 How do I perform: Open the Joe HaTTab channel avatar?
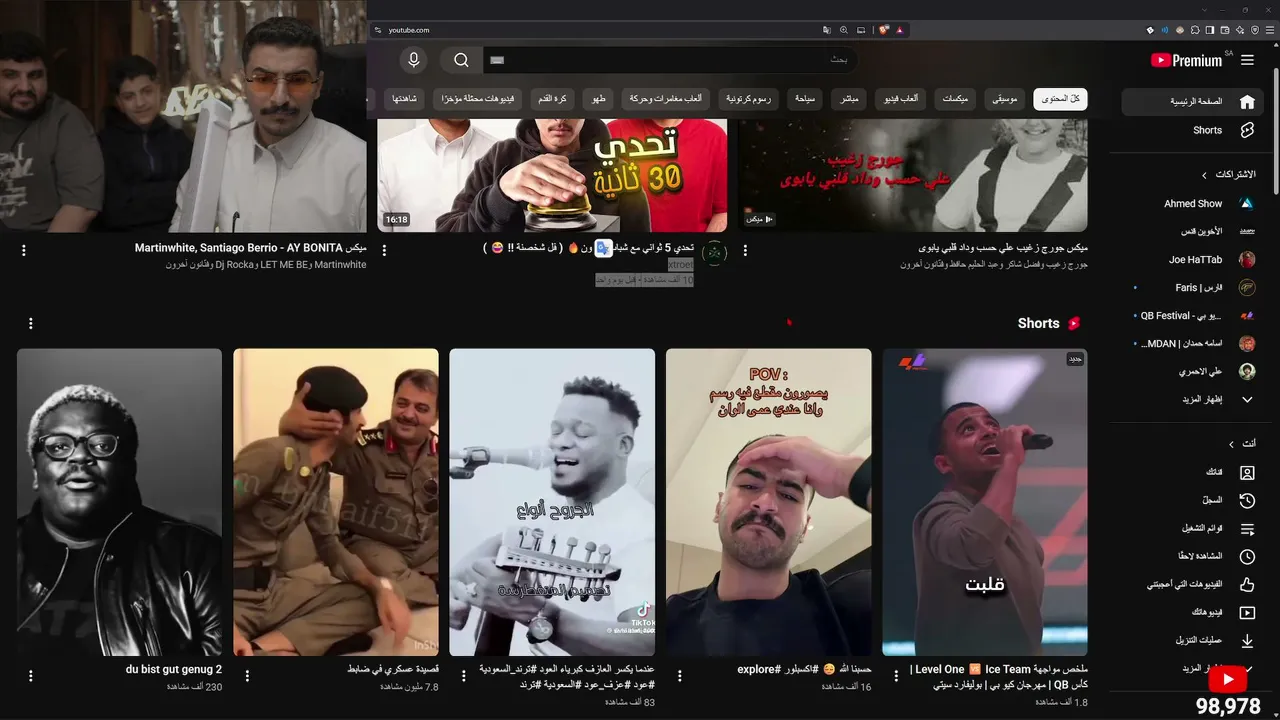(1247, 259)
